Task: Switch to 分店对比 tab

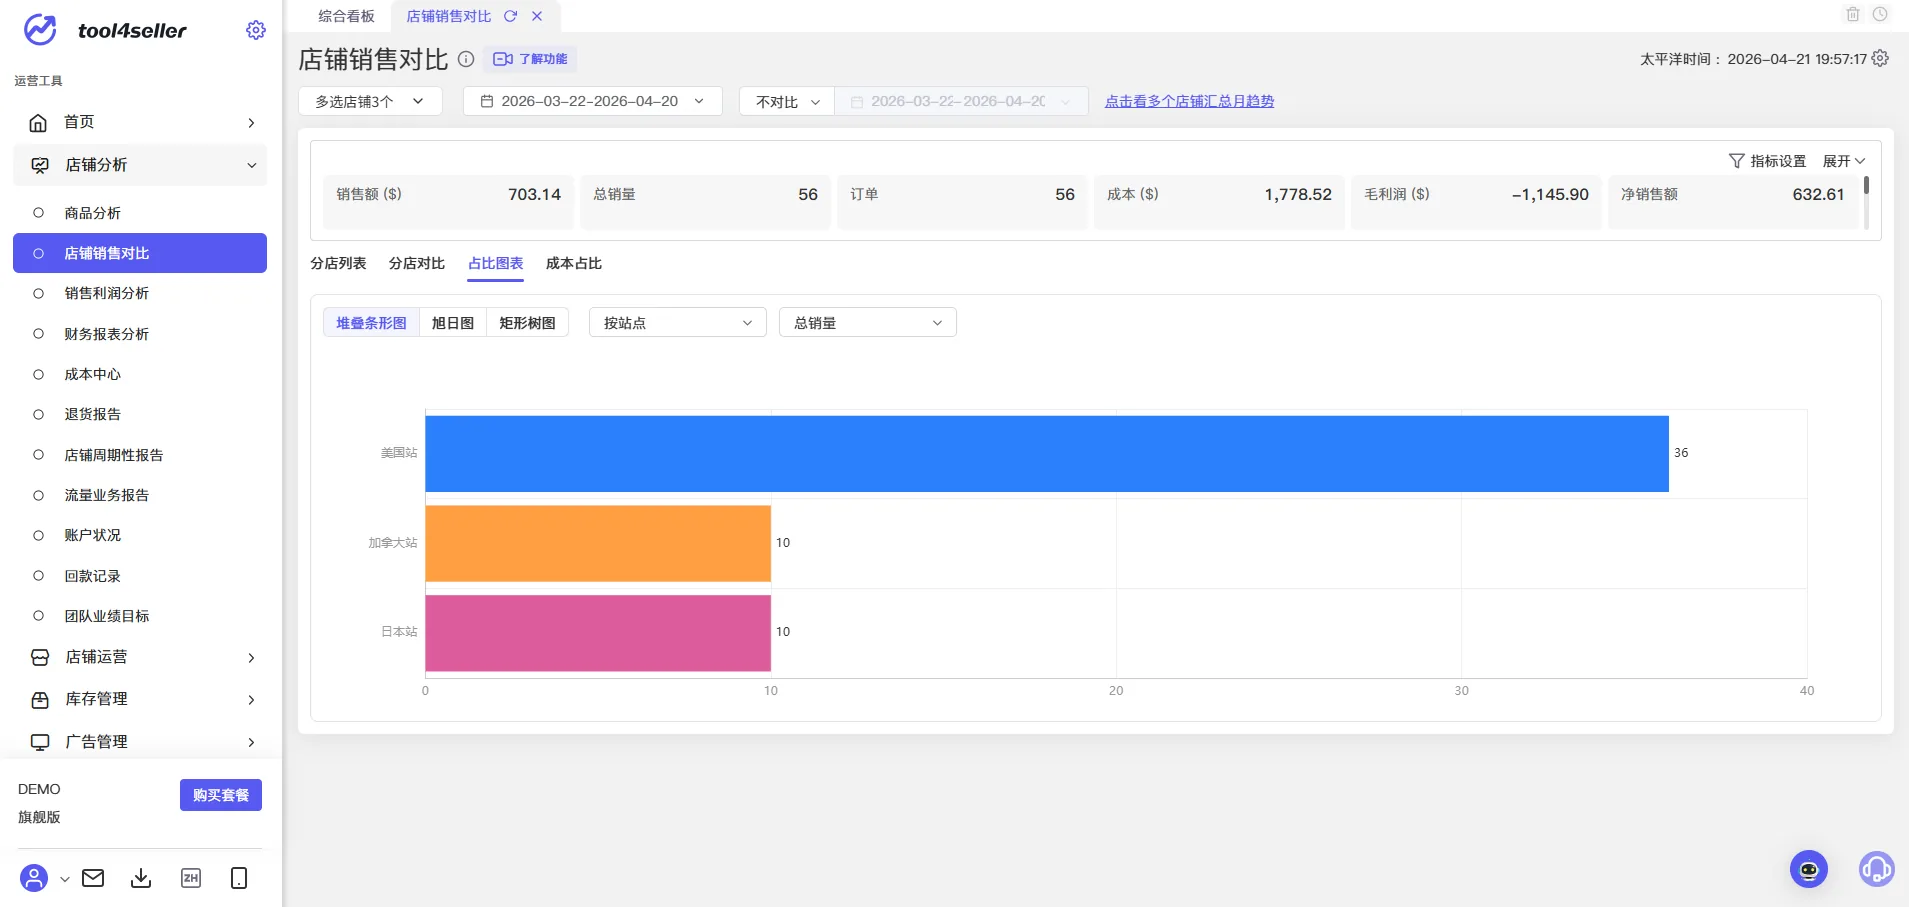Action: tap(417, 263)
